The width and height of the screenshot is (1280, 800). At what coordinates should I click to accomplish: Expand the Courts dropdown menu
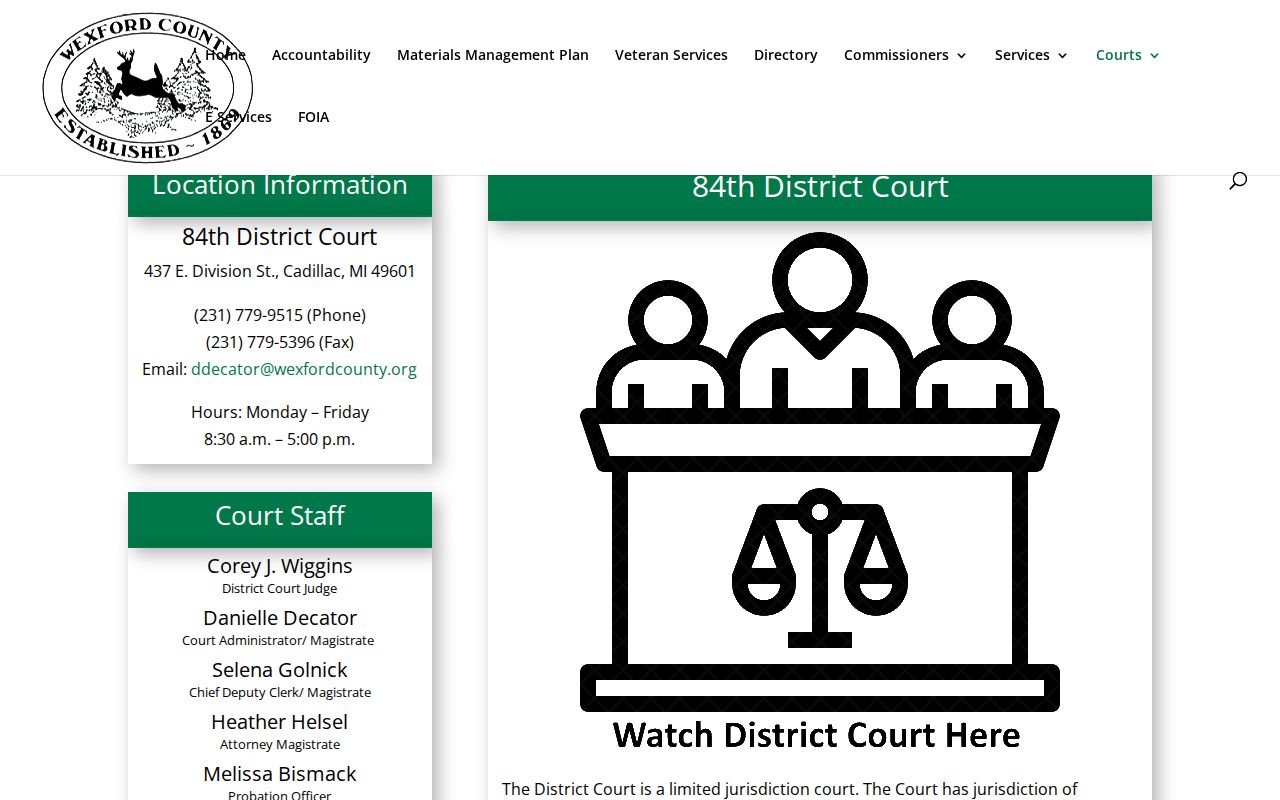click(x=1127, y=55)
